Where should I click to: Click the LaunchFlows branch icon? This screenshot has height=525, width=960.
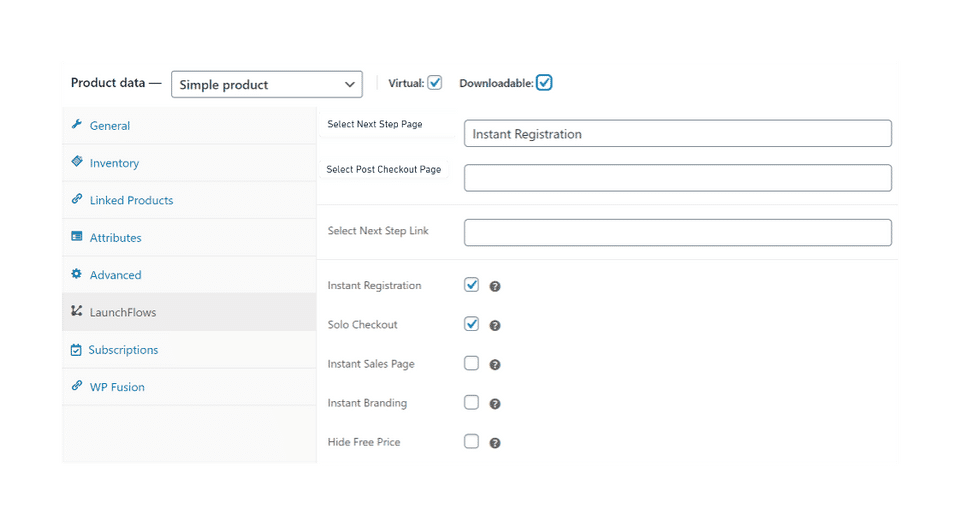77,312
